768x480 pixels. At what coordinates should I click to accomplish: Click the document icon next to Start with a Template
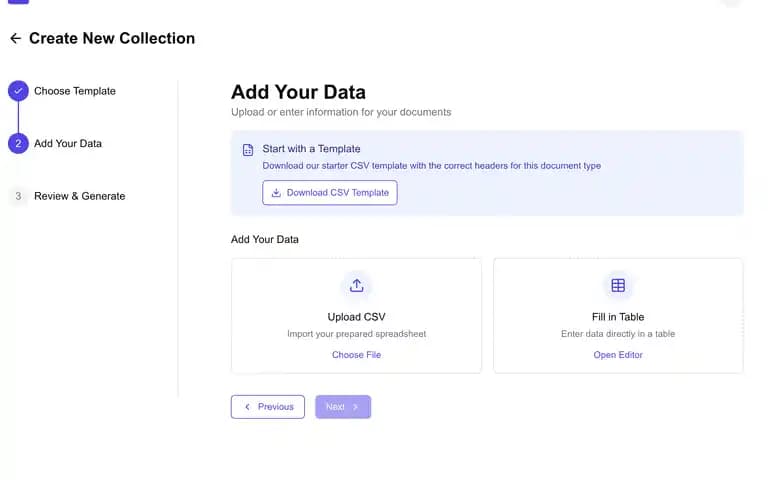(x=248, y=150)
